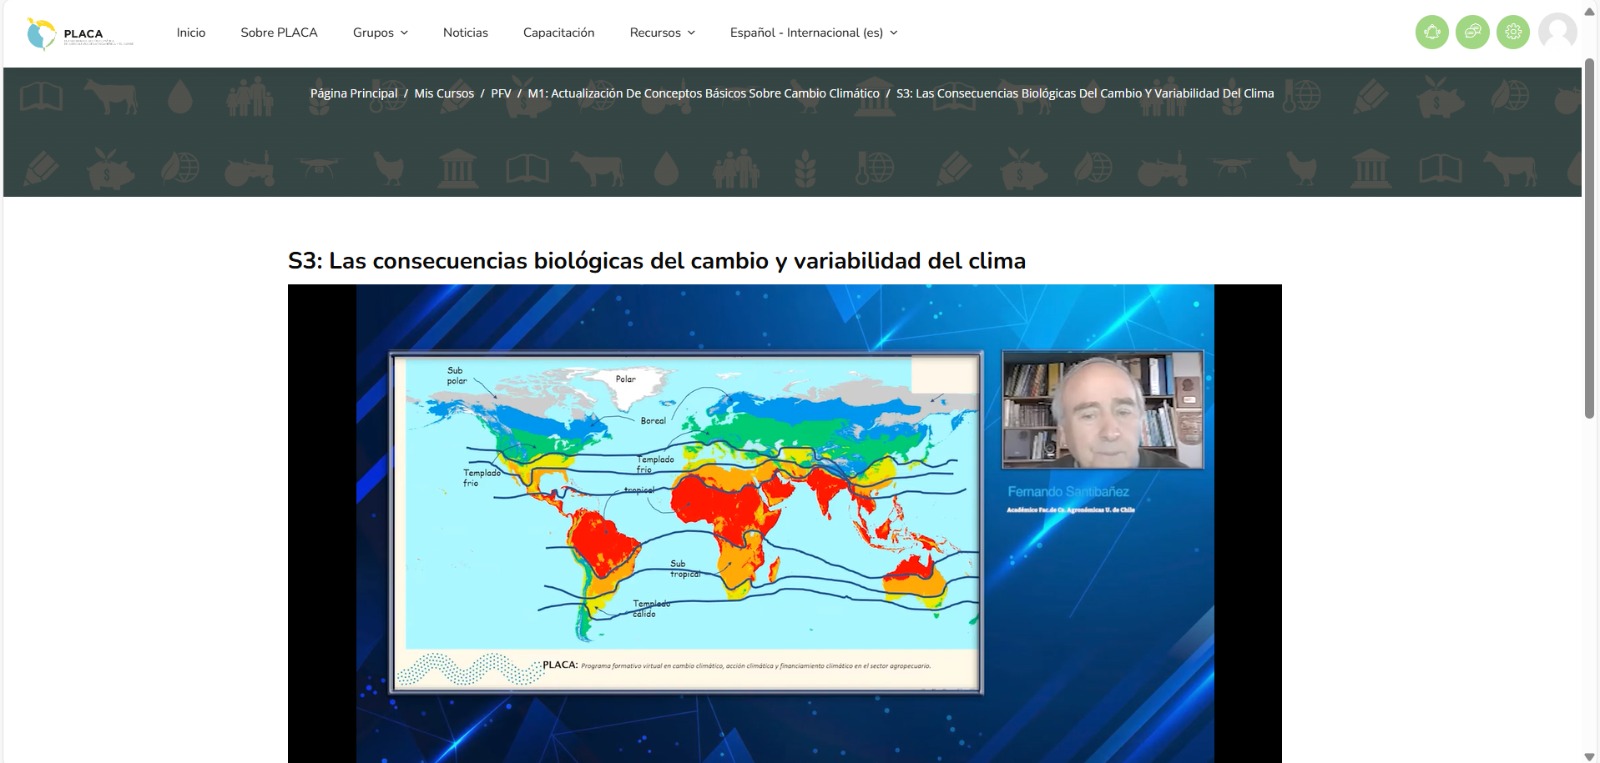
Task: Open the Noticias menu item
Action: [x=465, y=33]
